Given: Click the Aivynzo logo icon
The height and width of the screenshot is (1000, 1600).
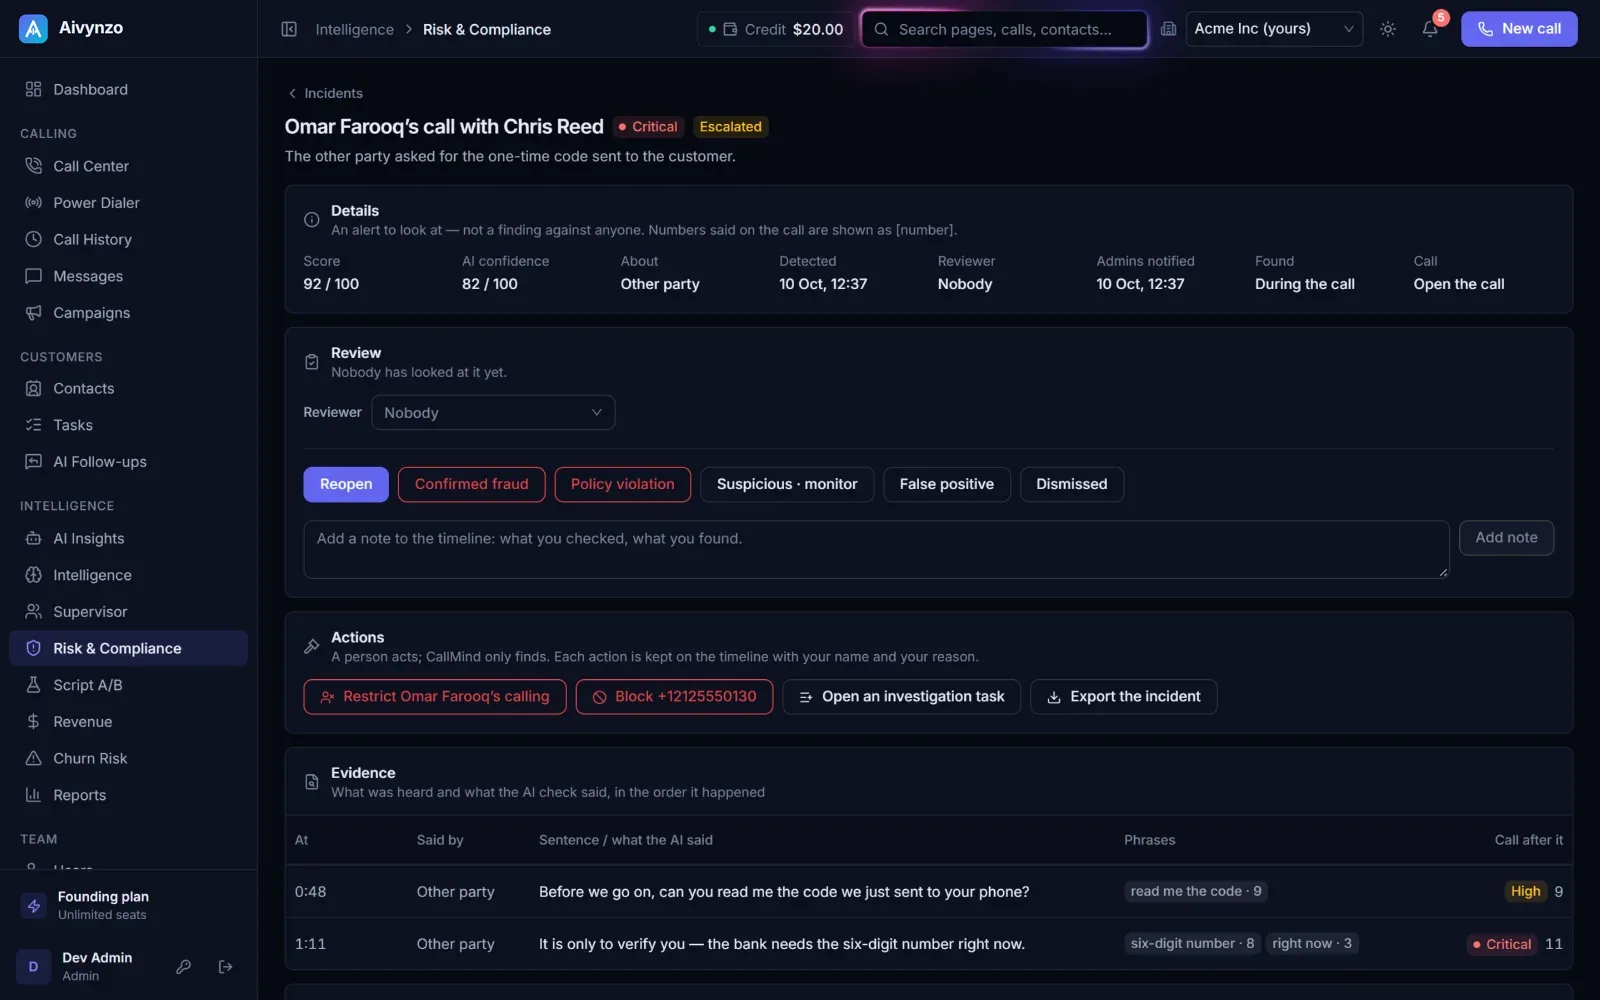Looking at the screenshot, I should (x=33, y=29).
